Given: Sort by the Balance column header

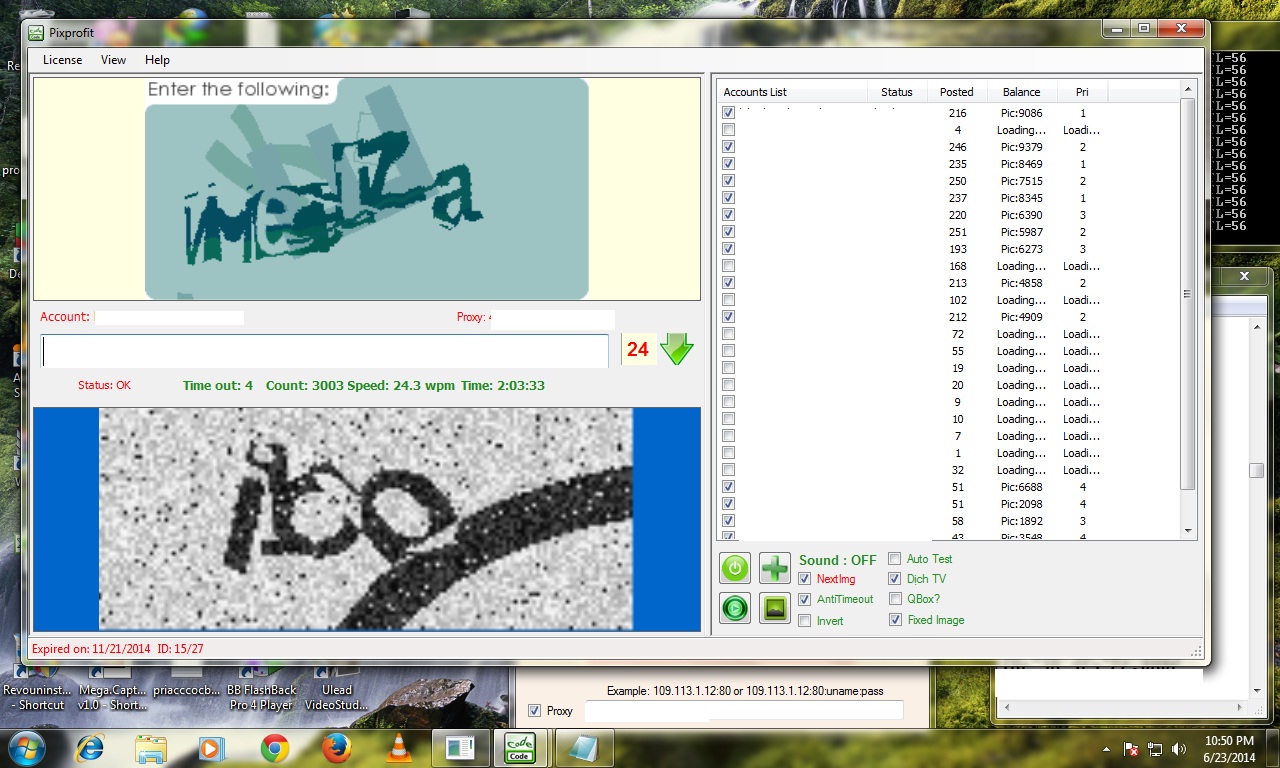Looking at the screenshot, I should point(1021,92).
